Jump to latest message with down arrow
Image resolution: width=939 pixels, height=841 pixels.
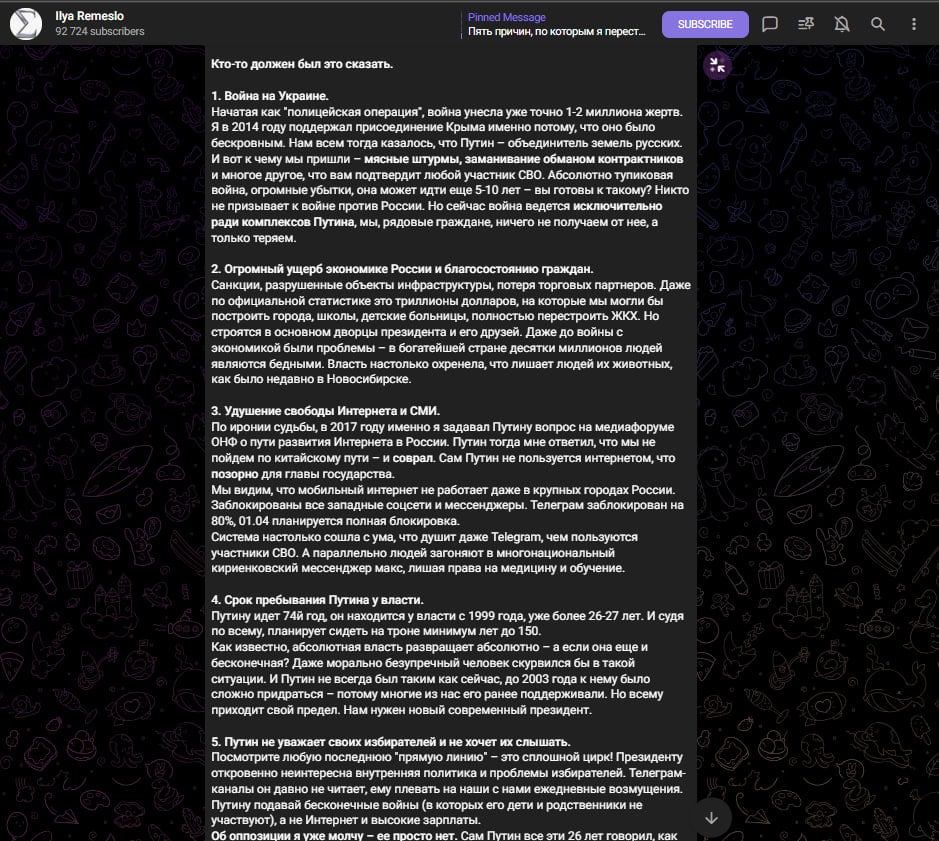[x=712, y=817]
